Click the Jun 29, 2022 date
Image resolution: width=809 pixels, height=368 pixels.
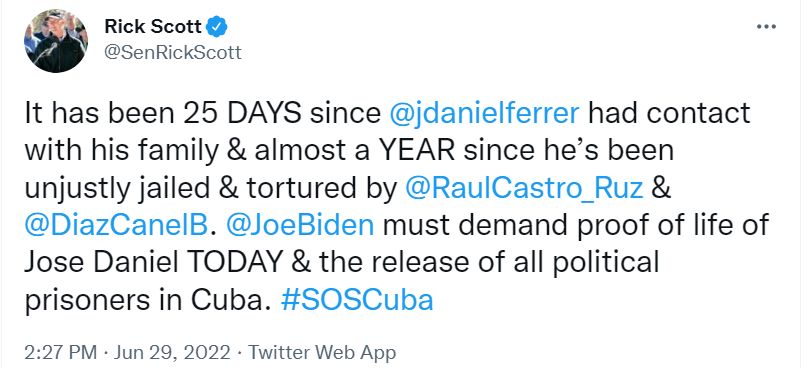[172, 353]
